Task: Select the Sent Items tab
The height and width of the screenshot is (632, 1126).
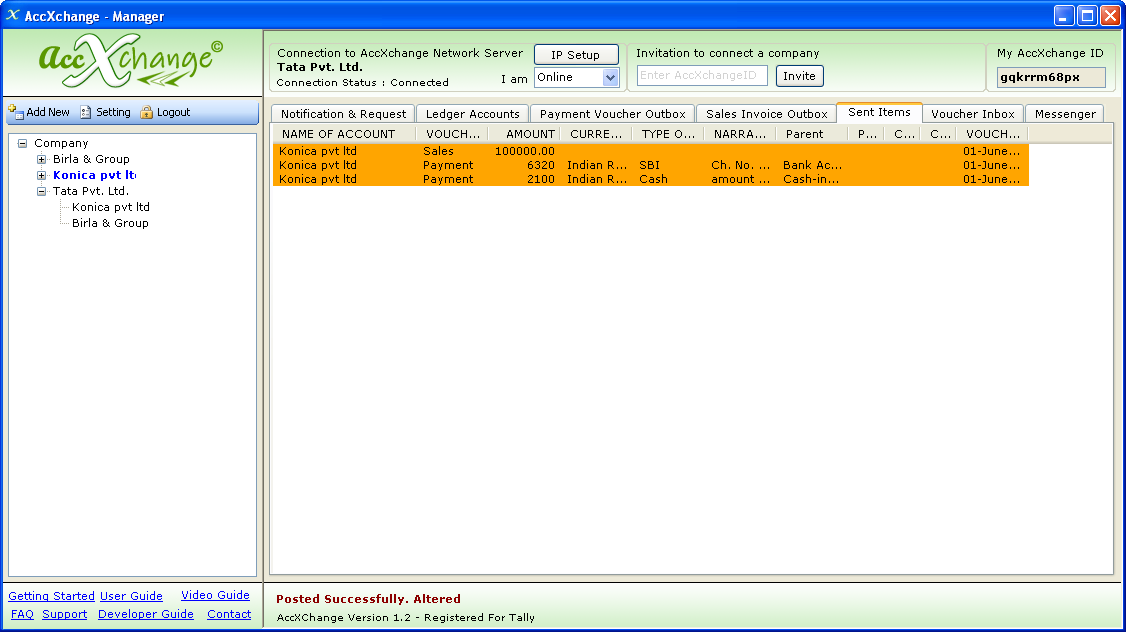Action: tap(879, 112)
